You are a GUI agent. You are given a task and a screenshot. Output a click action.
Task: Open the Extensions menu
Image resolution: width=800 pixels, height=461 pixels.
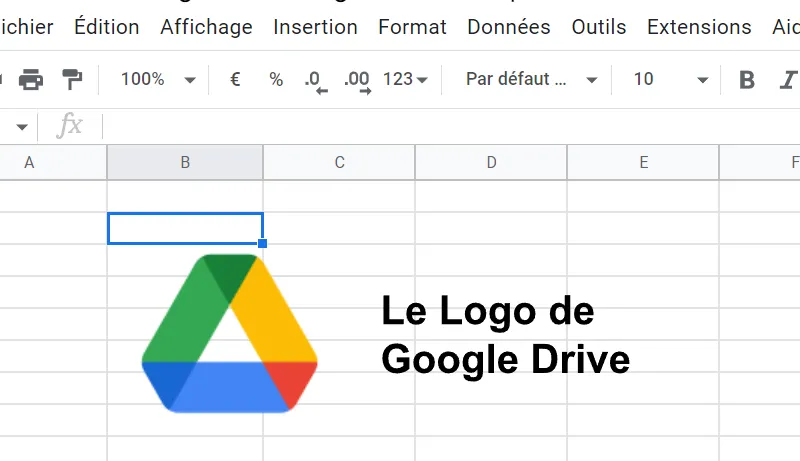699,27
